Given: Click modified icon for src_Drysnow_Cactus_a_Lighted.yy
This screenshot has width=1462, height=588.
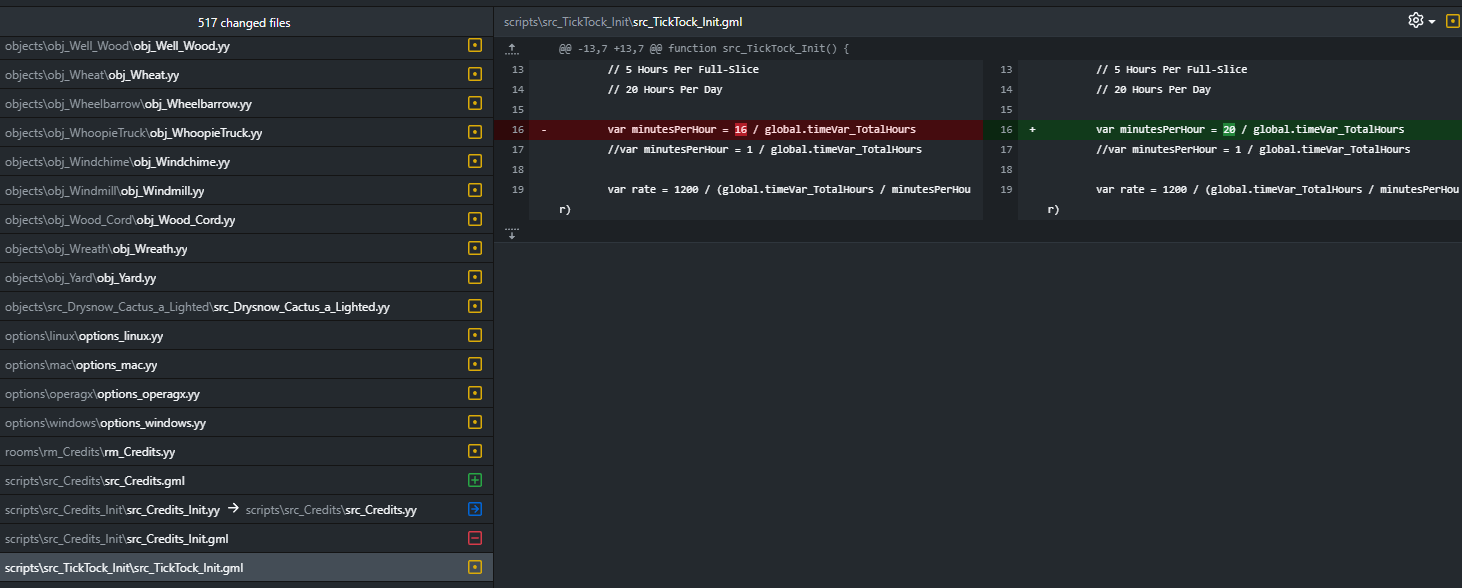Looking at the screenshot, I should pyautogui.click(x=475, y=307).
